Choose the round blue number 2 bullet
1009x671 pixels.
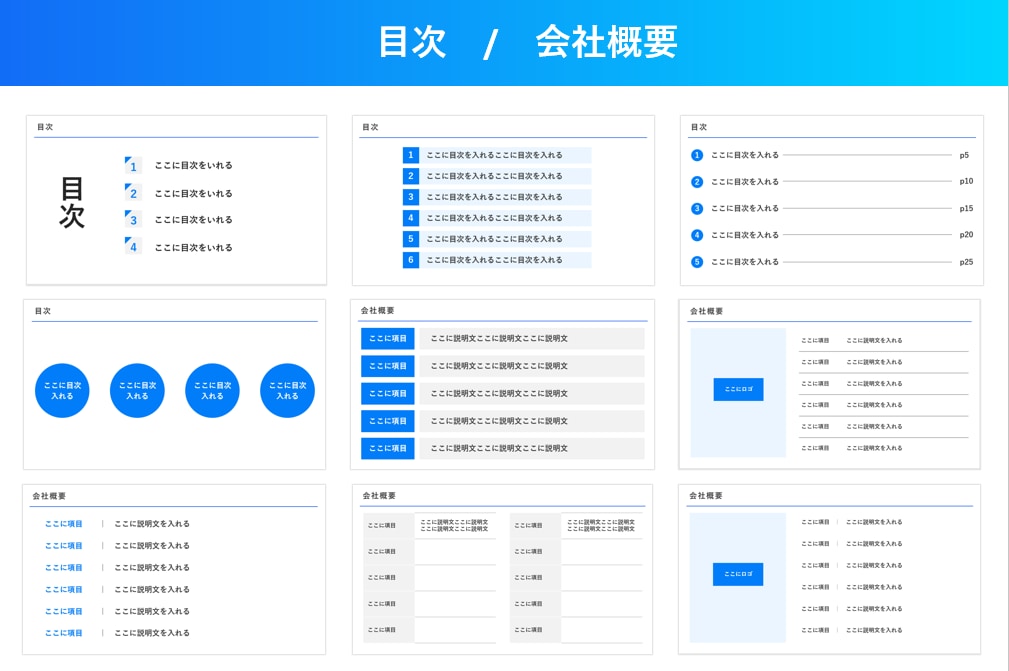pos(697,182)
